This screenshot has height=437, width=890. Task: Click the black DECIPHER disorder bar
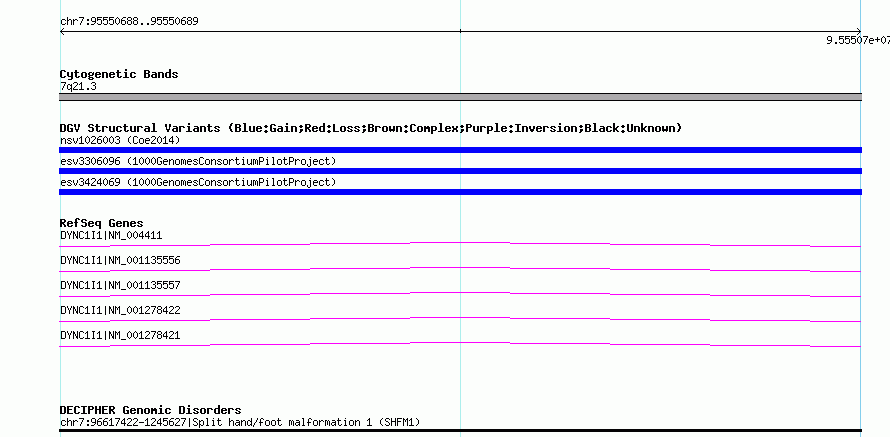click(460, 431)
